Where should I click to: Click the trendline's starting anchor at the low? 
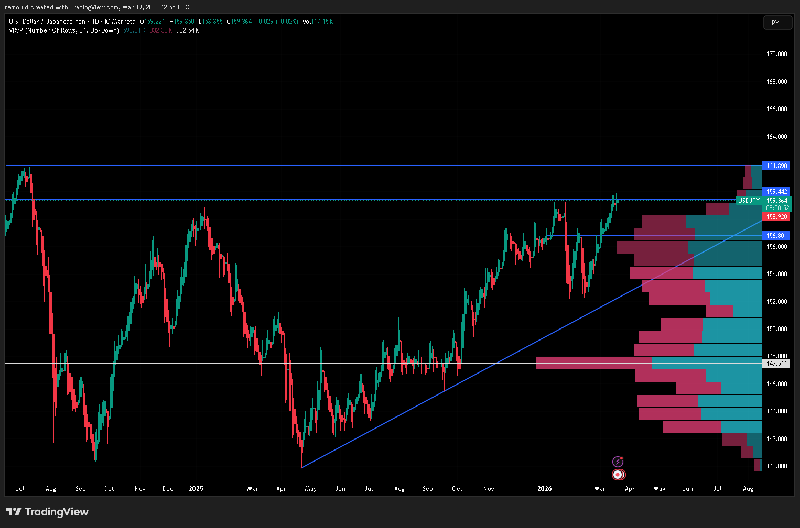(x=301, y=467)
